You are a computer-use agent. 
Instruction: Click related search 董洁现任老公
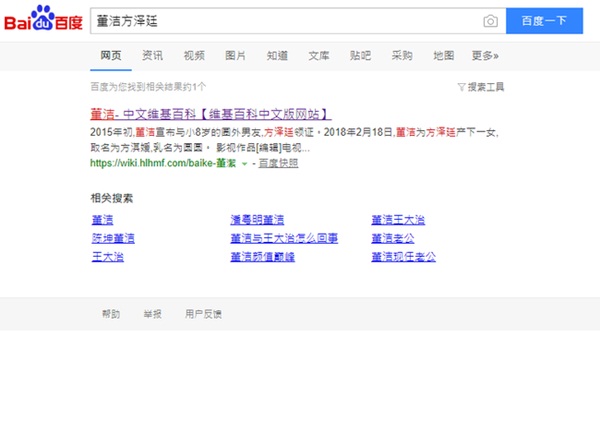click(404, 257)
